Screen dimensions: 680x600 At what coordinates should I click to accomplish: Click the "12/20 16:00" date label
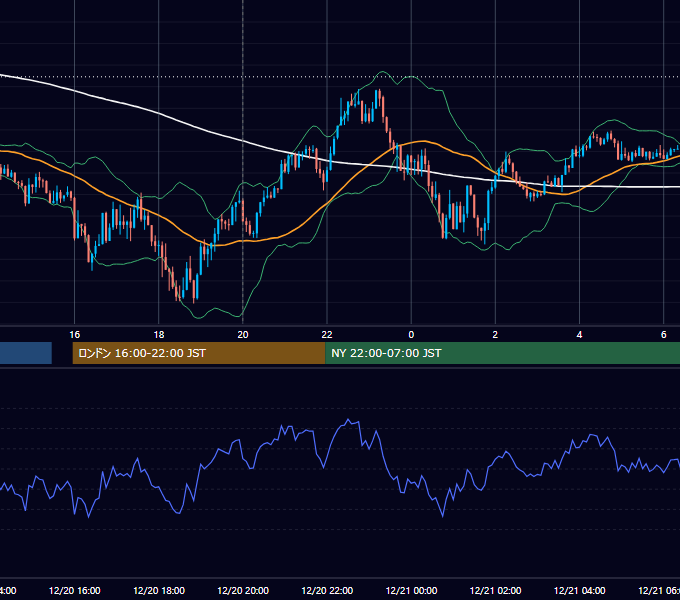[75, 590]
